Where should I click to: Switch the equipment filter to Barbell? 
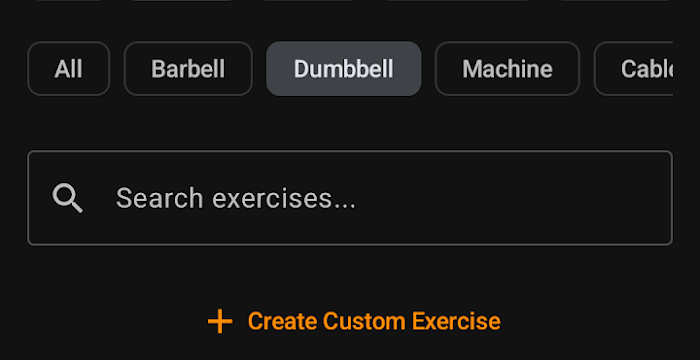[x=188, y=69]
